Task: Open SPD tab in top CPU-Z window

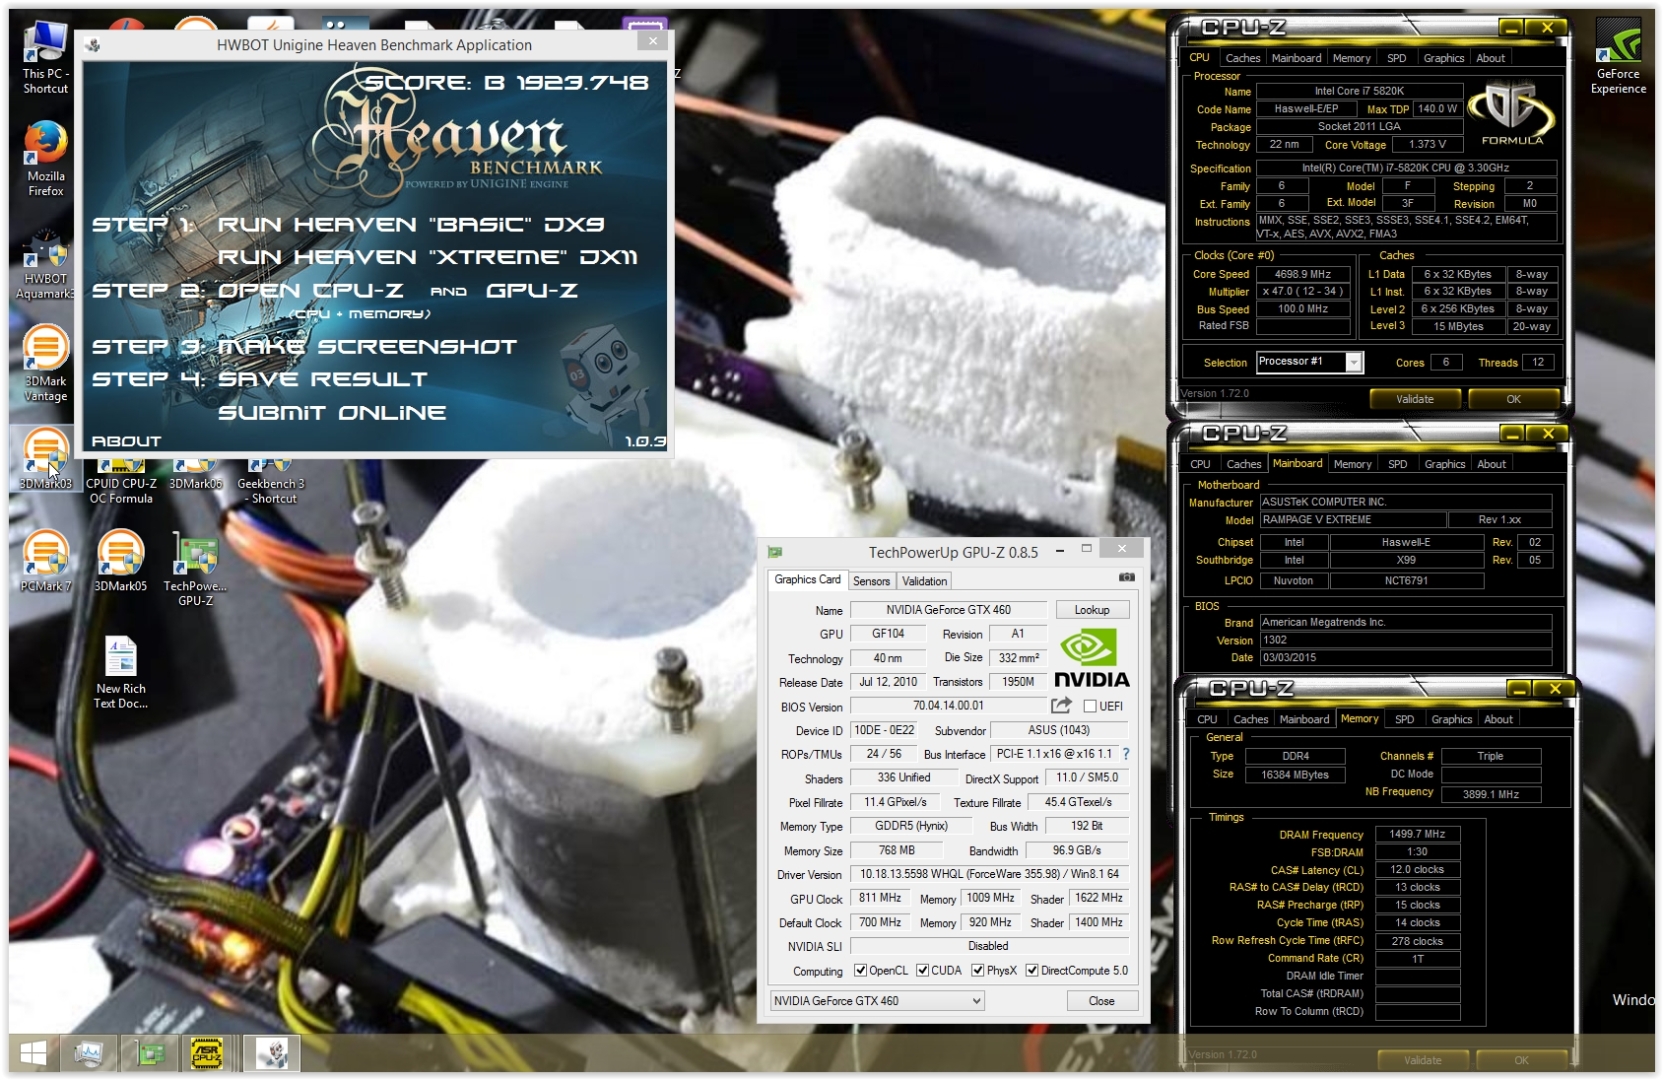Action: pyautogui.click(x=1396, y=58)
